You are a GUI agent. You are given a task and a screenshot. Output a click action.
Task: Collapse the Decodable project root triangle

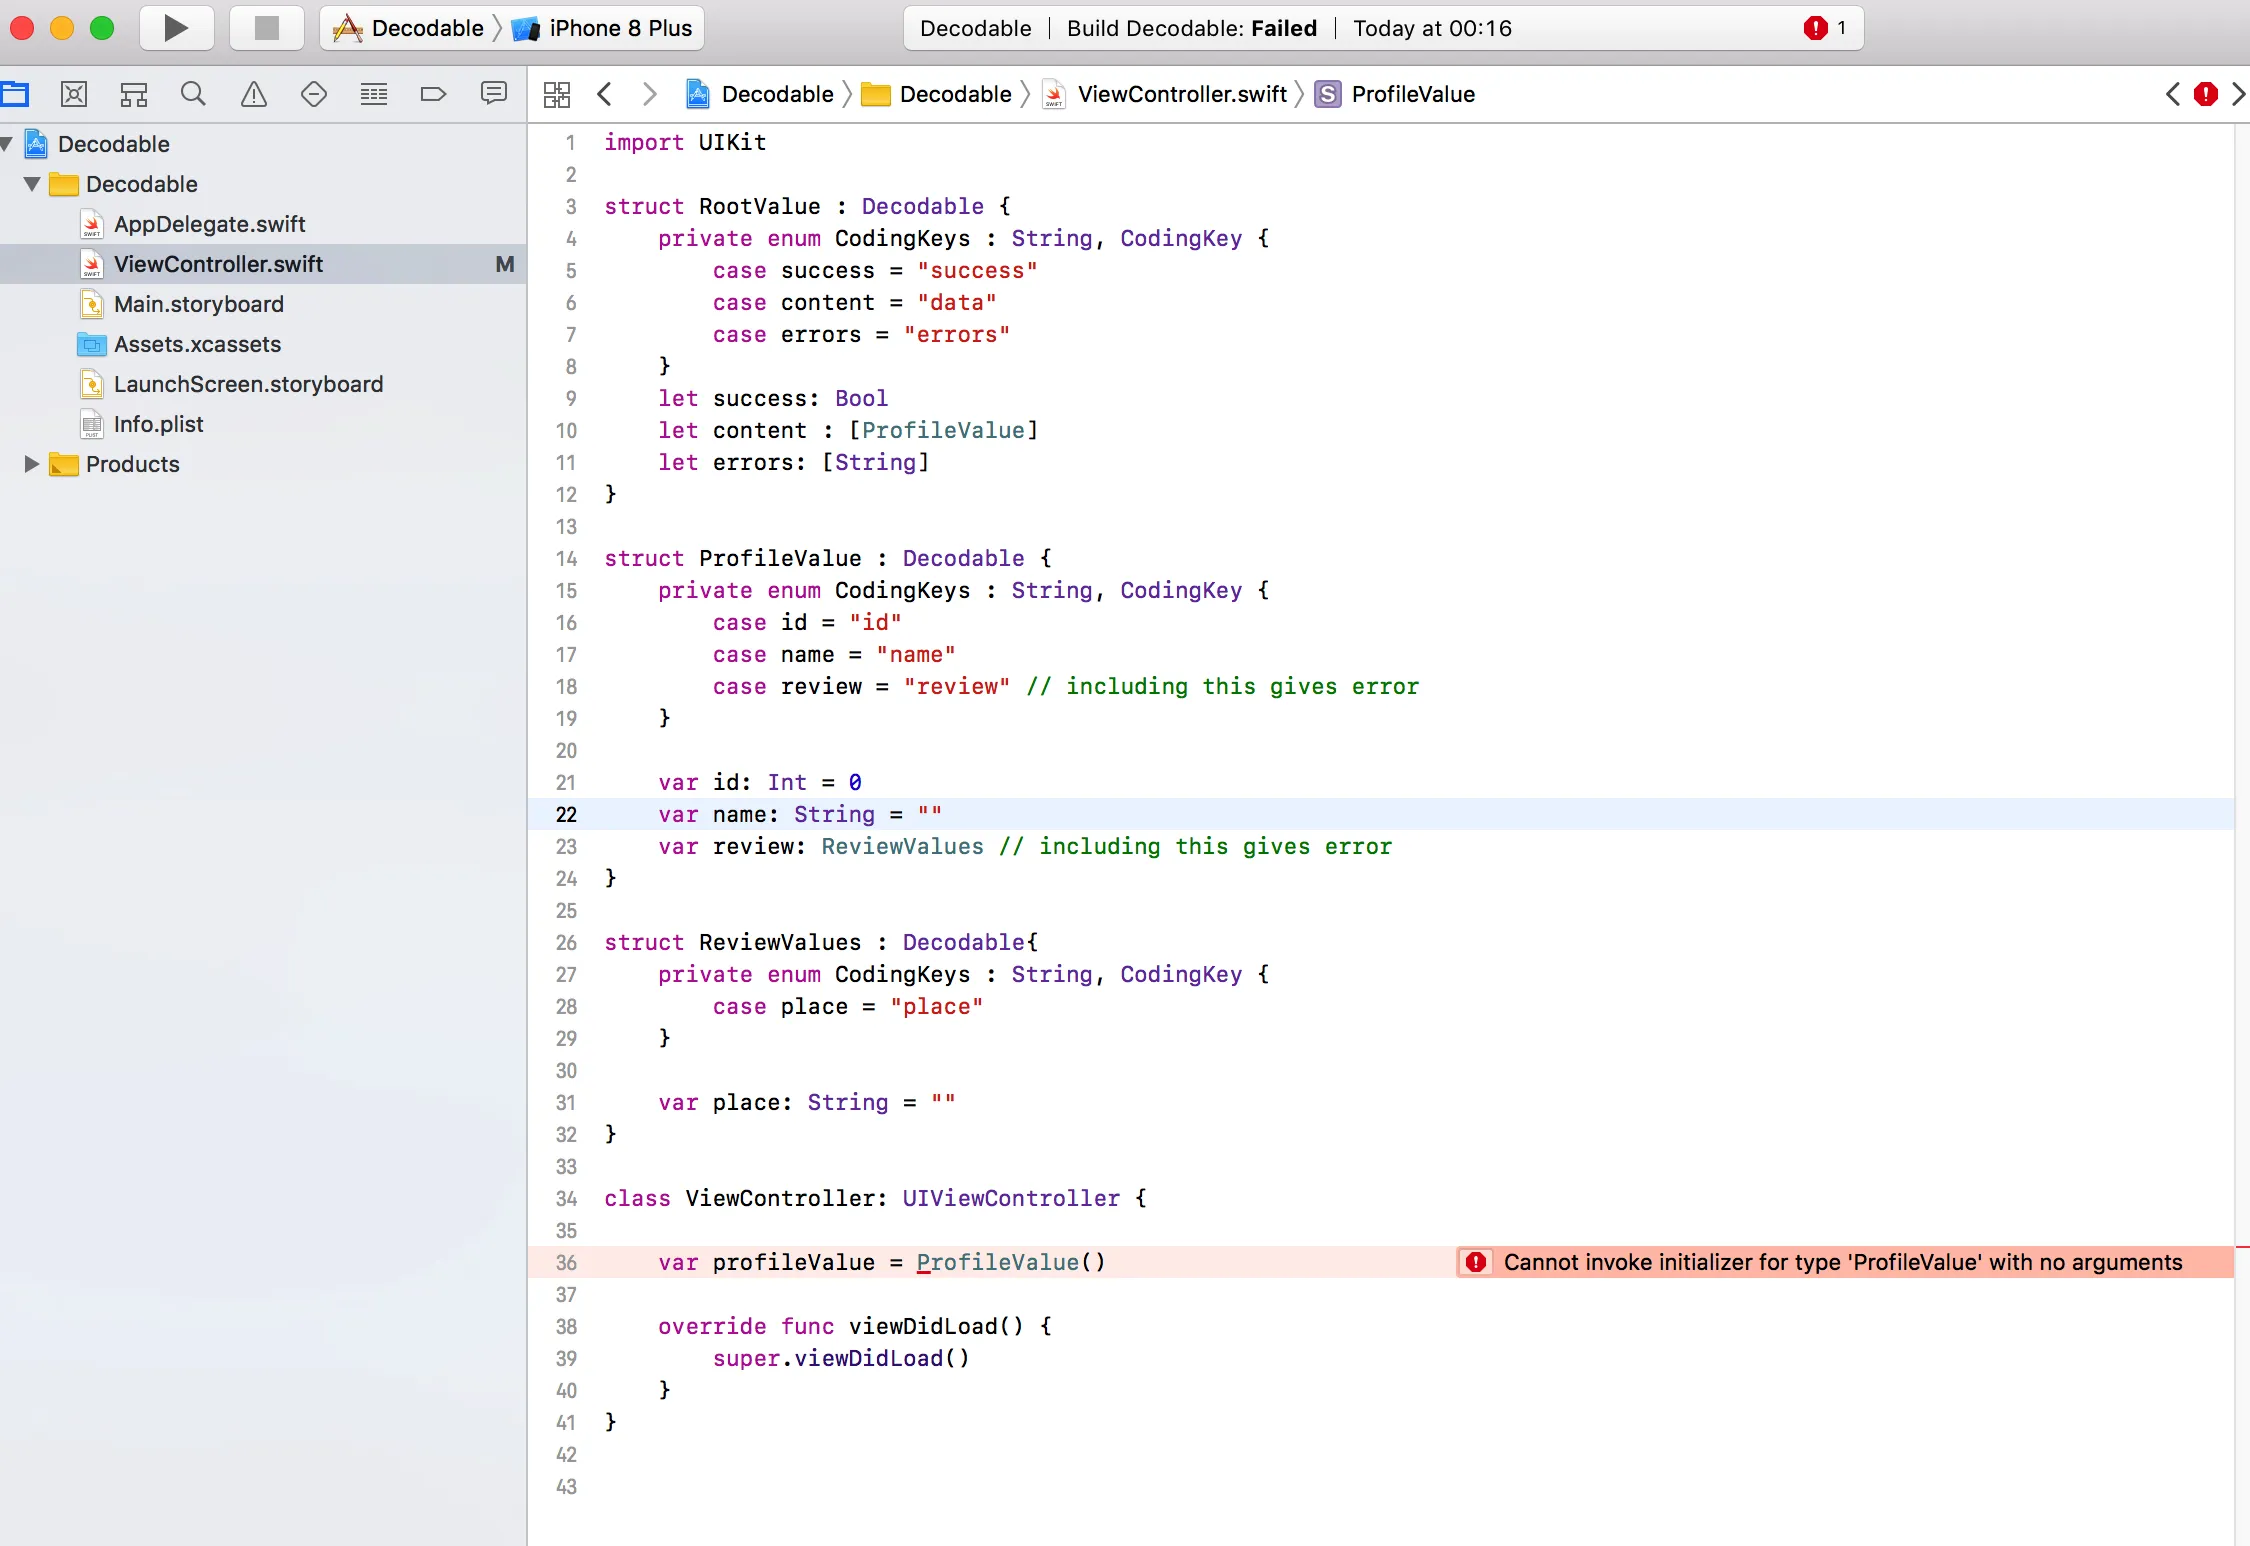7,144
